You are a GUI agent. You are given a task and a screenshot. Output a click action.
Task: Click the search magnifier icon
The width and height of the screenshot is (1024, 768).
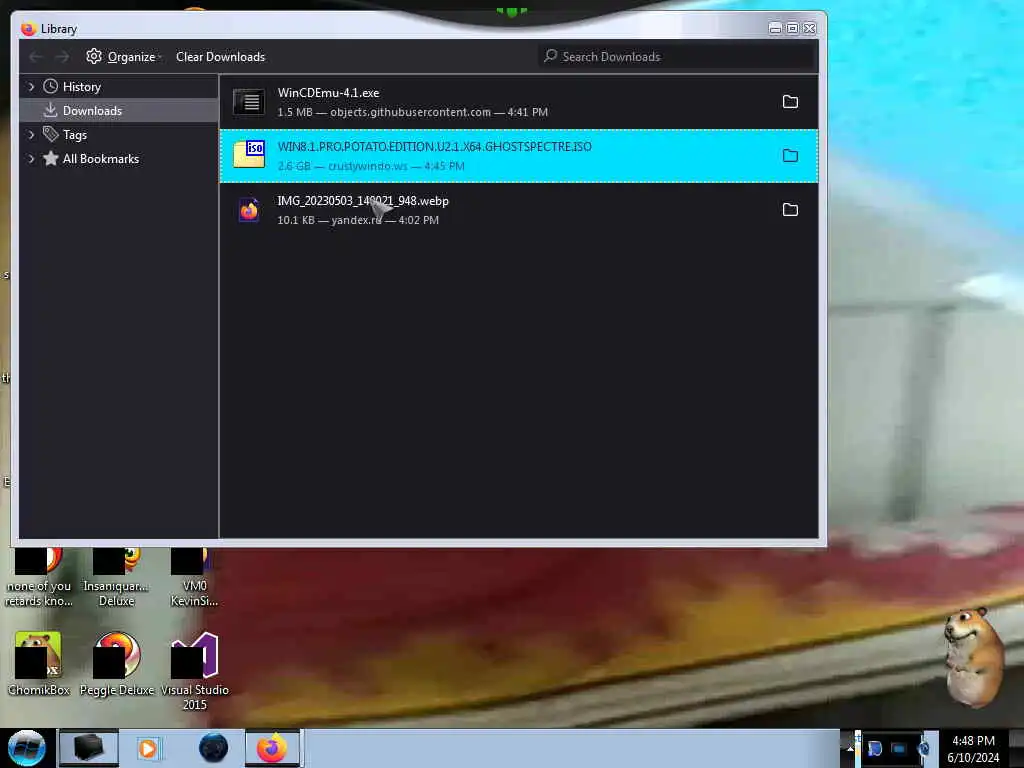[x=551, y=56]
